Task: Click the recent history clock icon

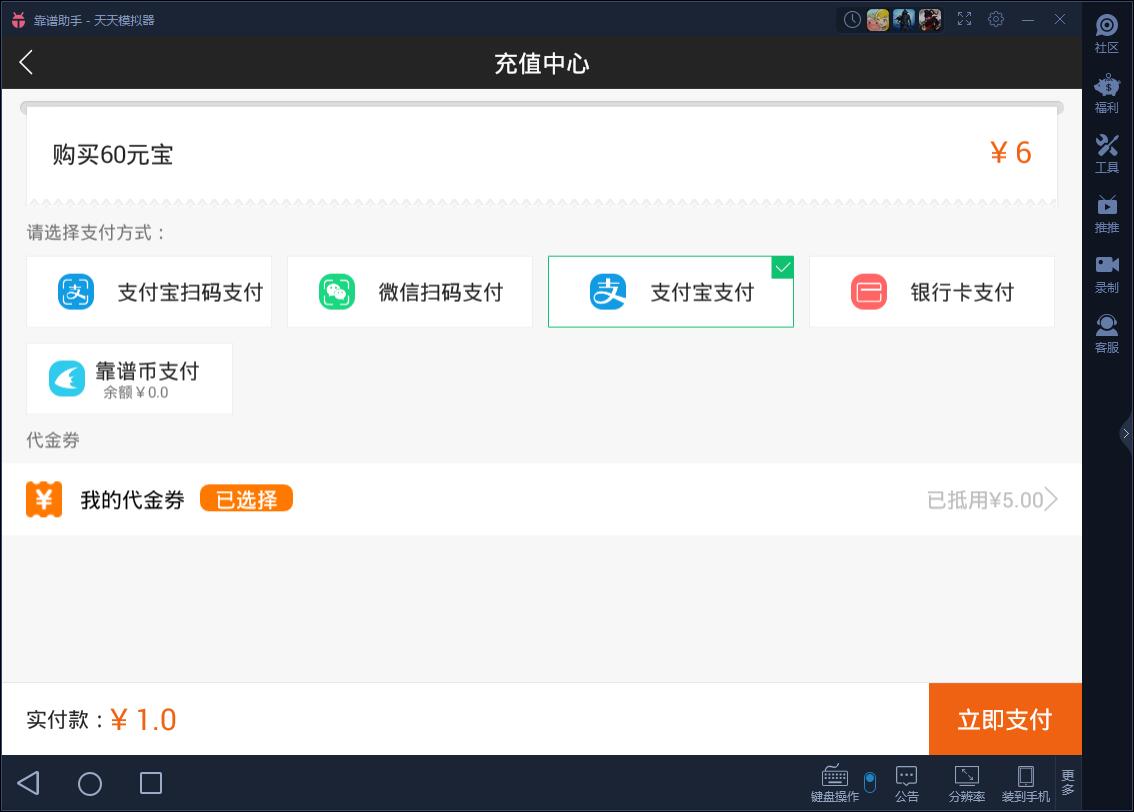Action: point(852,20)
